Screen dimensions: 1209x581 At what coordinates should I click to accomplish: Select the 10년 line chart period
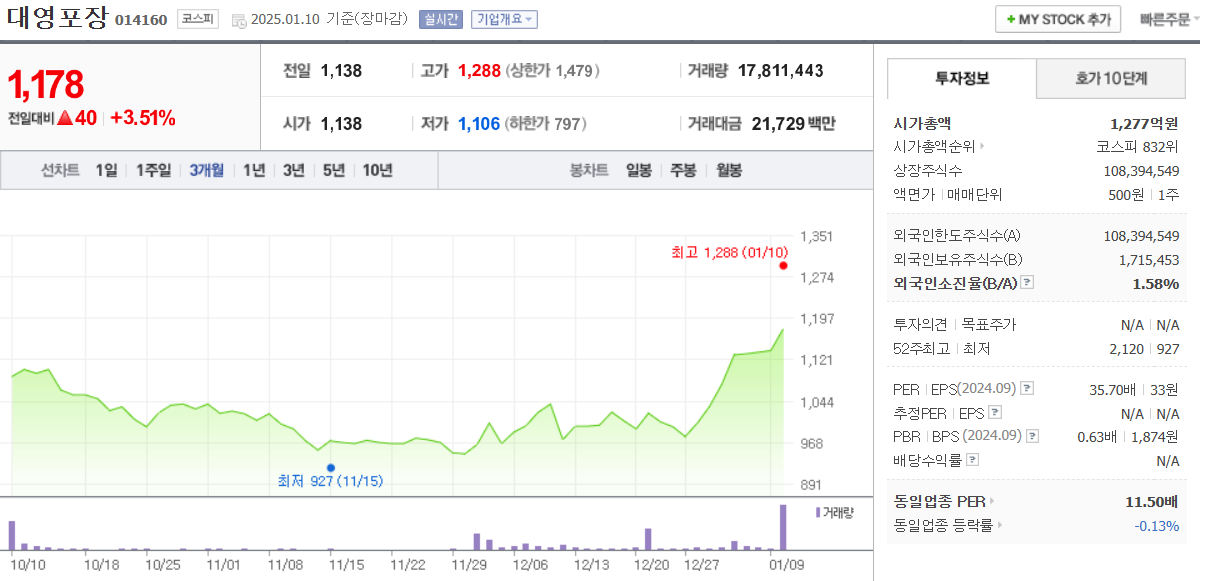coord(377,170)
